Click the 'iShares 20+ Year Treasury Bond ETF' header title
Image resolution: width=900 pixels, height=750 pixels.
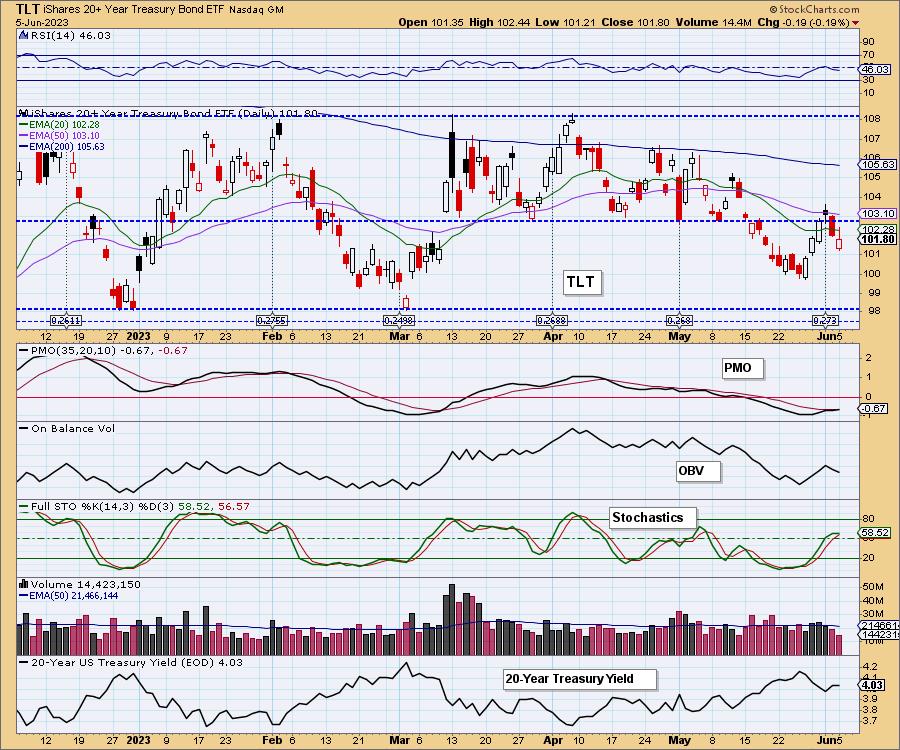(134, 10)
